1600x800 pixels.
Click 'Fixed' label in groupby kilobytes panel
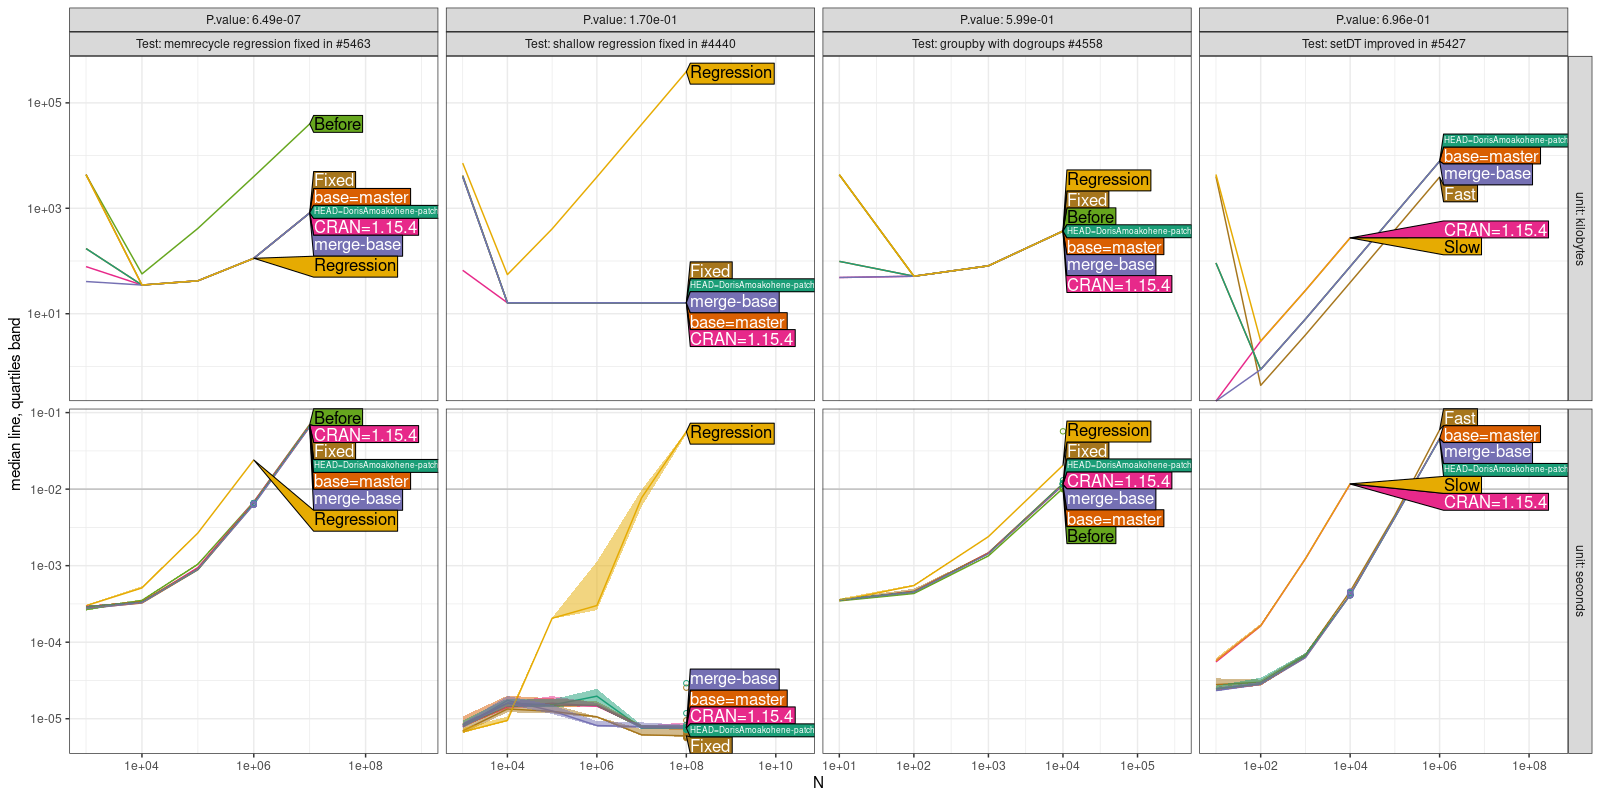1087,200
